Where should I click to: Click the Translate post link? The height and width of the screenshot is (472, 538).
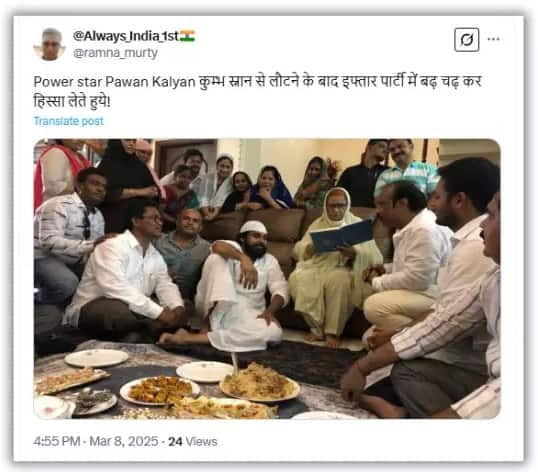(x=68, y=121)
